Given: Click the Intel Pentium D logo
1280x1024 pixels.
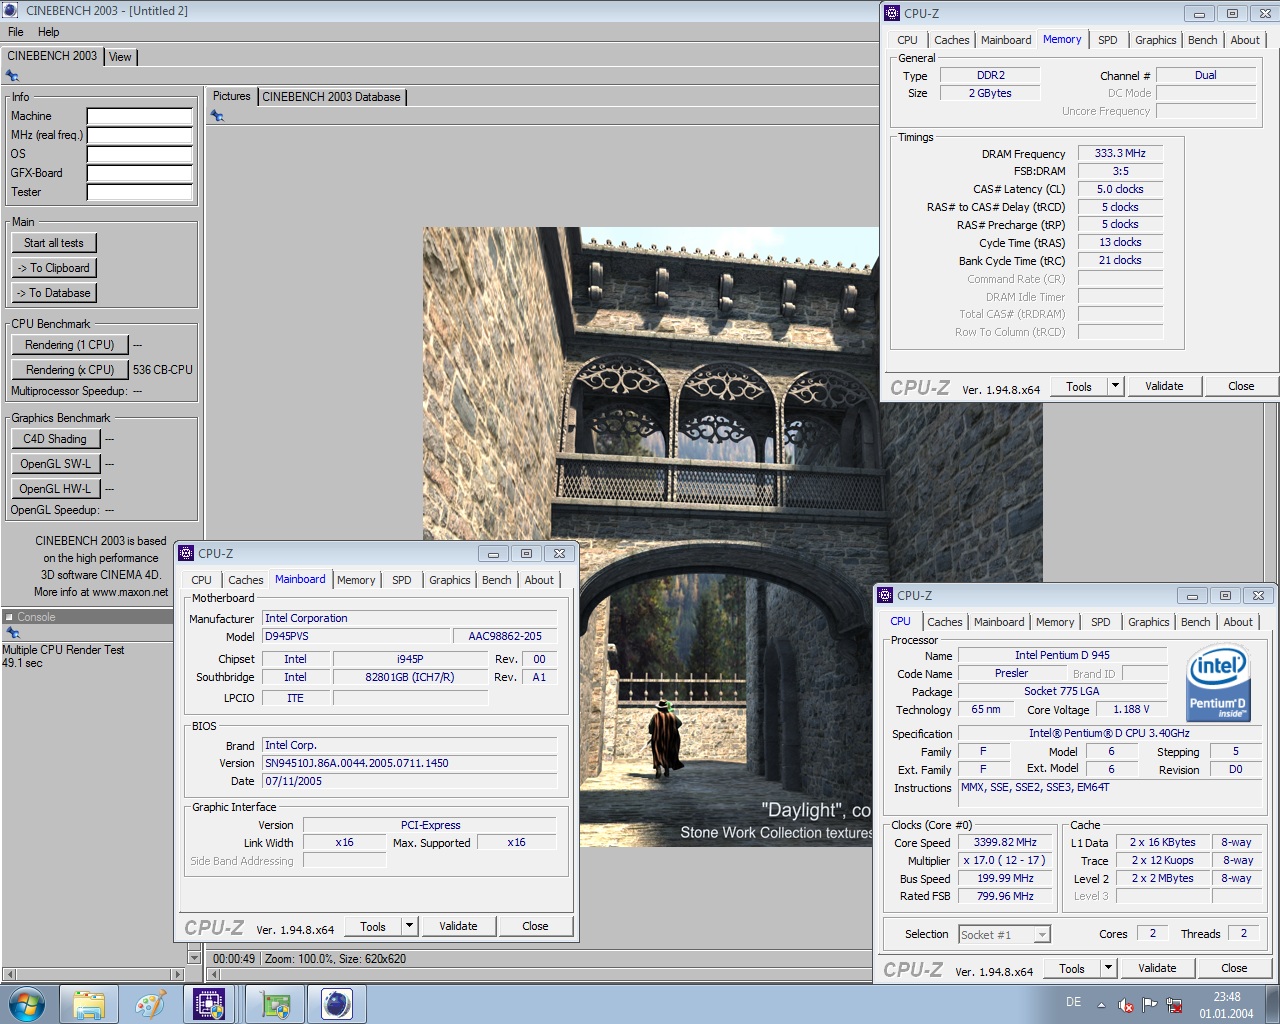Looking at the screenshot, I should click(1217, 684).
